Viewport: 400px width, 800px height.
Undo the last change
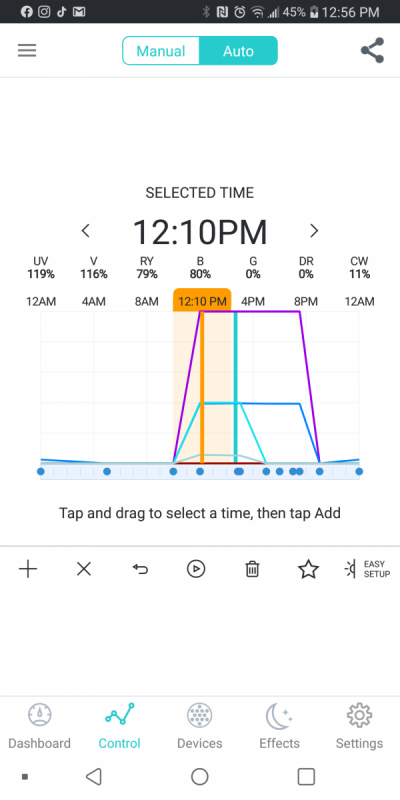140,569
